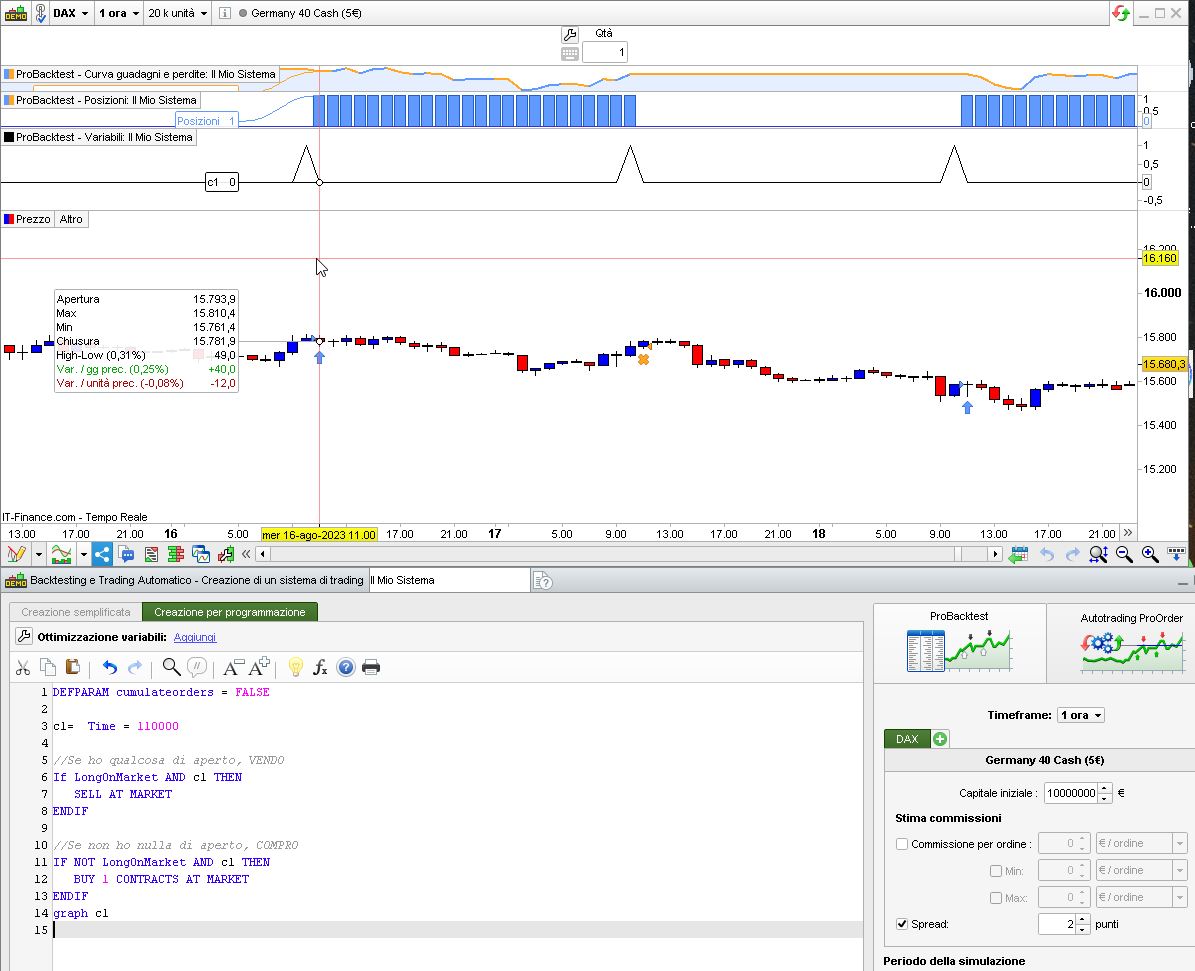Click the magnifier search icon in editor
The image size is (1195, 971).
point(171,668)
